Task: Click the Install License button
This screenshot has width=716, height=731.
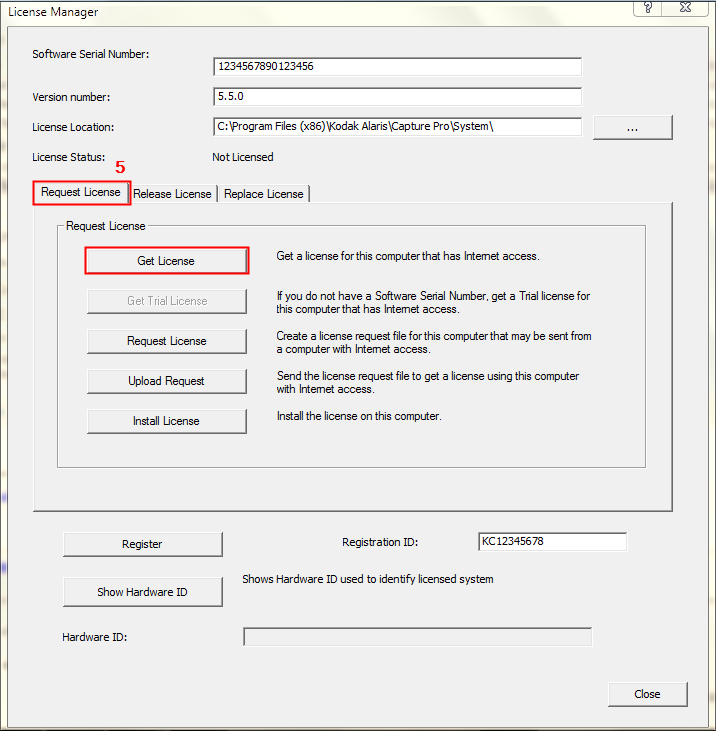Action: click(x=167, y=421)
